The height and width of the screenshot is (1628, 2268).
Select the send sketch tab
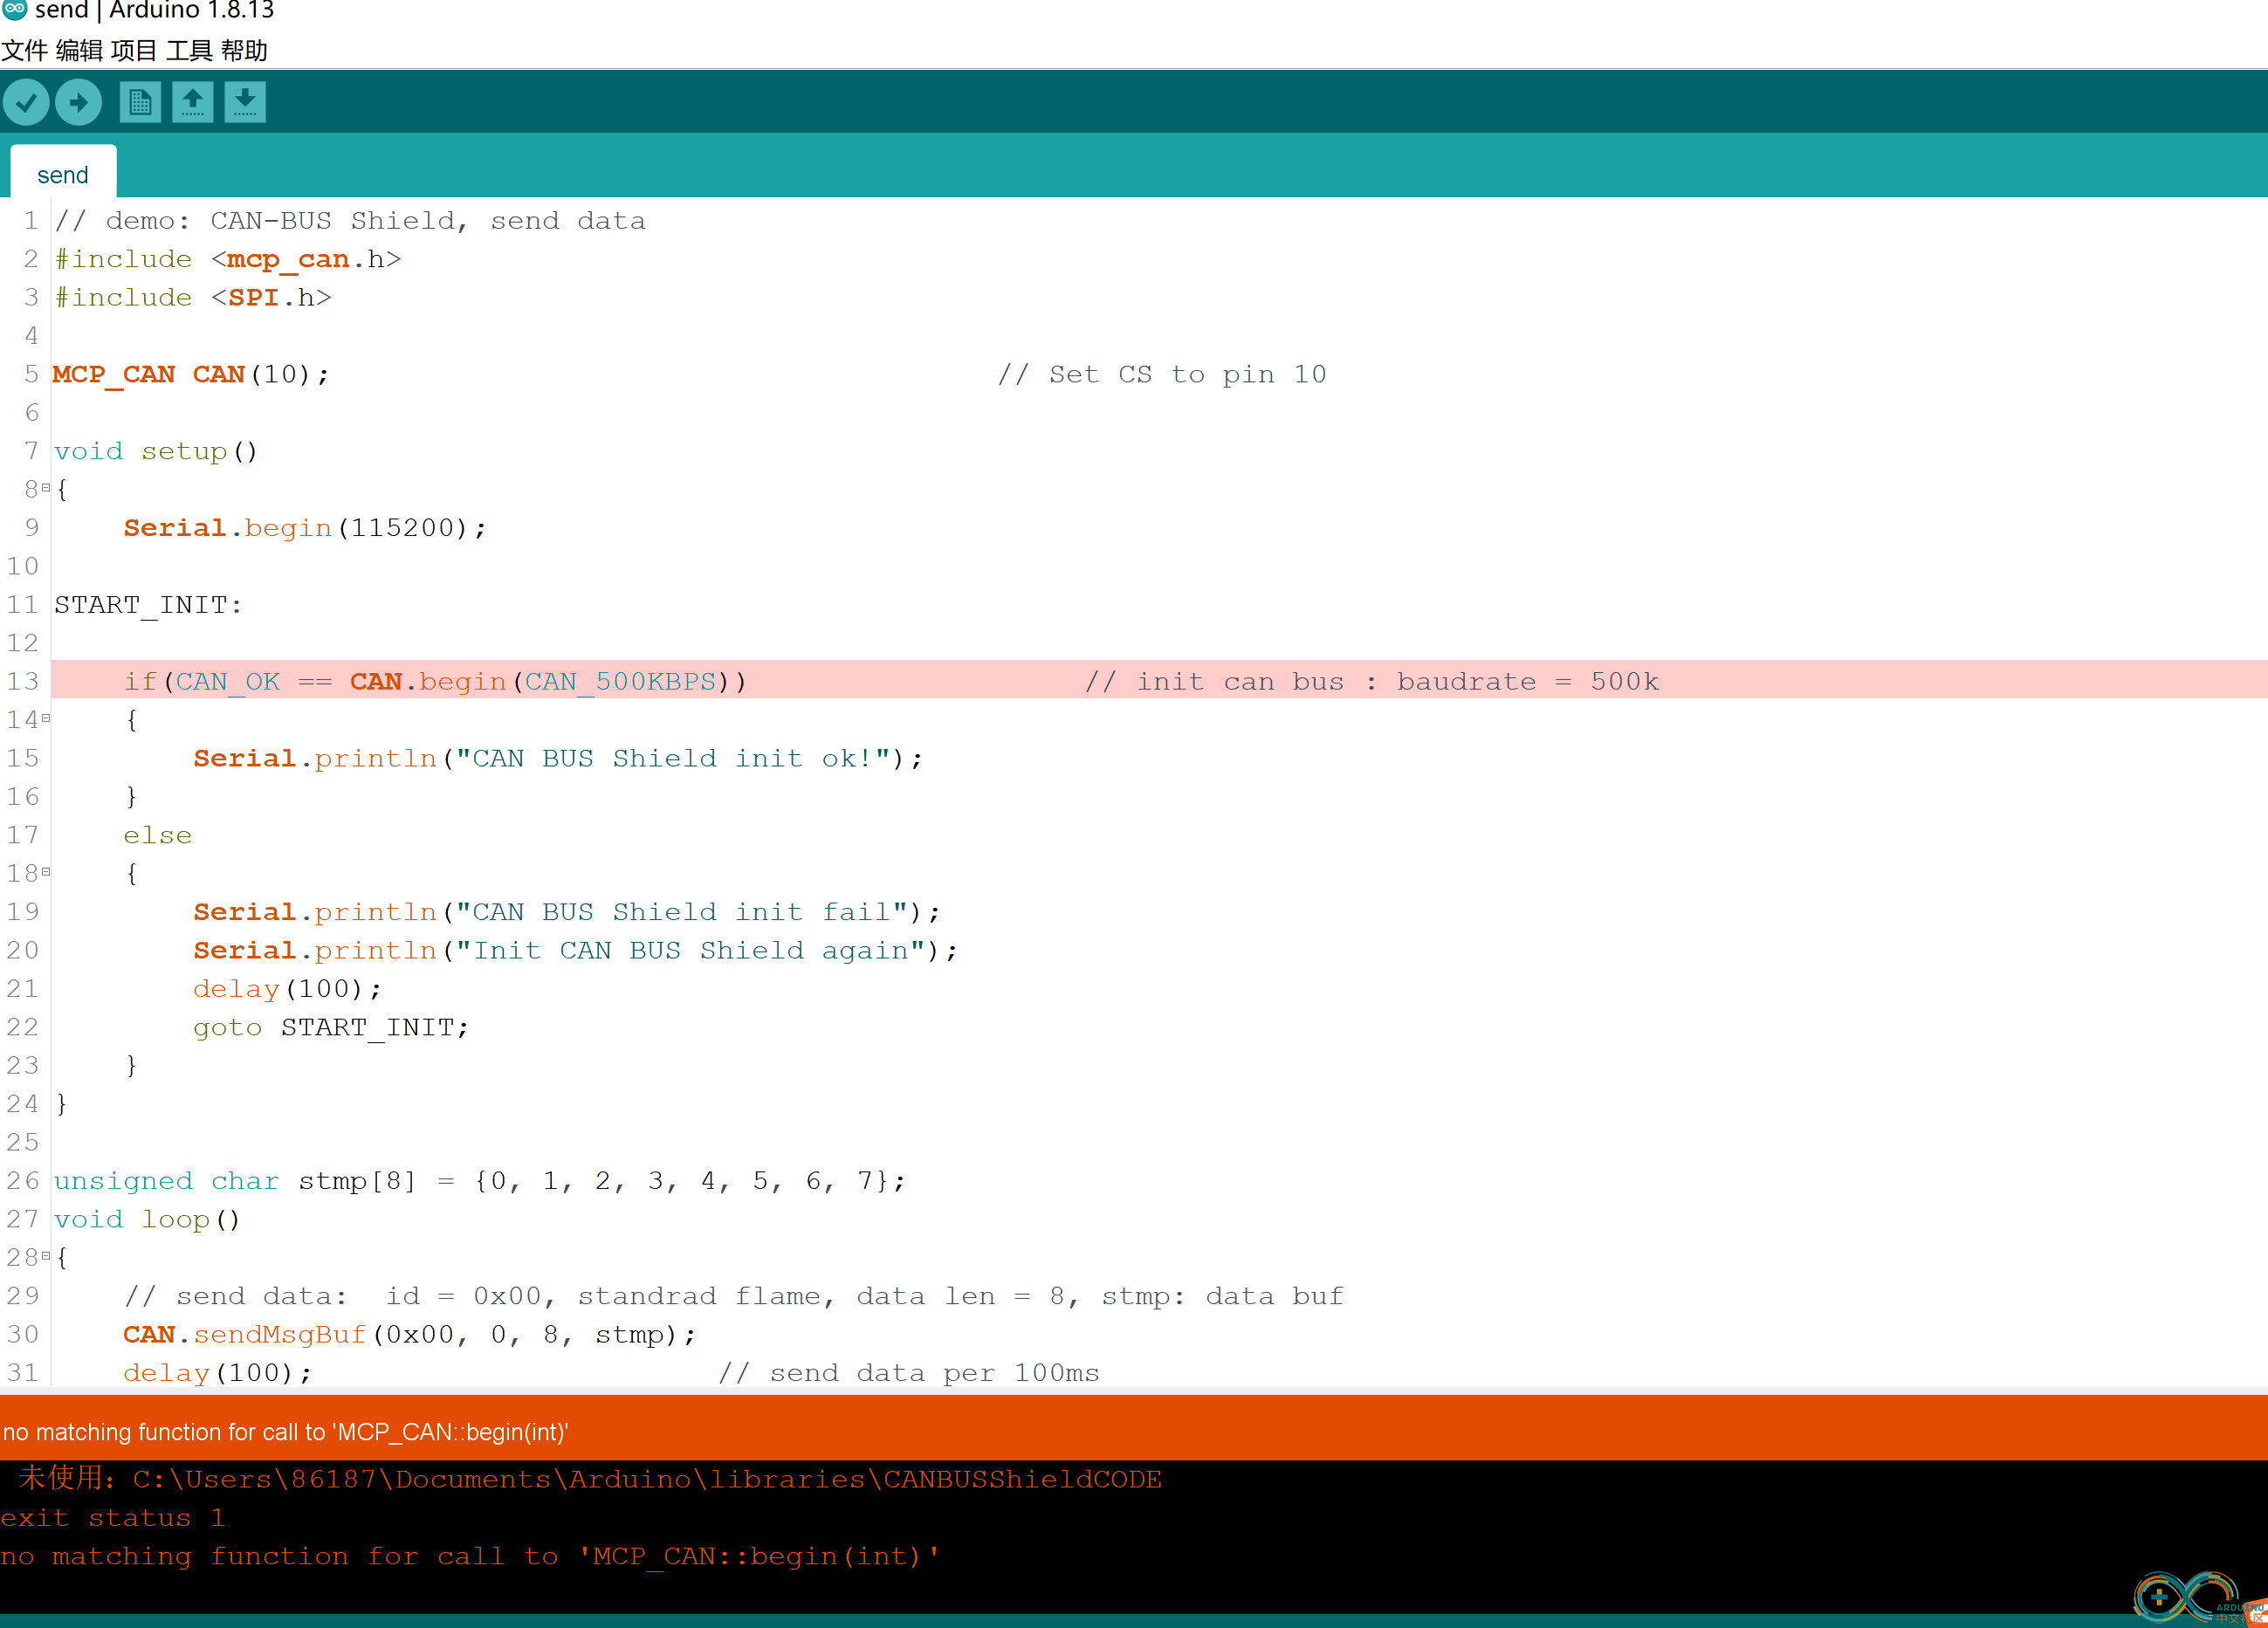[x=63, y=174]
